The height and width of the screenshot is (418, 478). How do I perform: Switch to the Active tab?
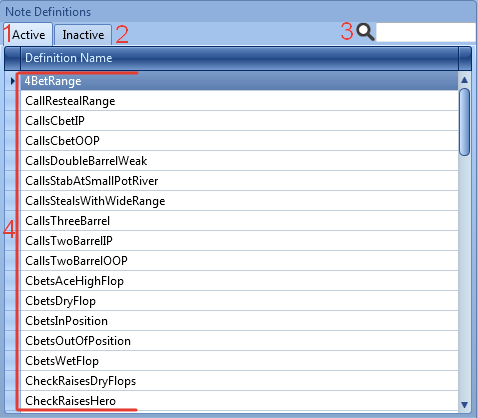click(x=28, y=34)
